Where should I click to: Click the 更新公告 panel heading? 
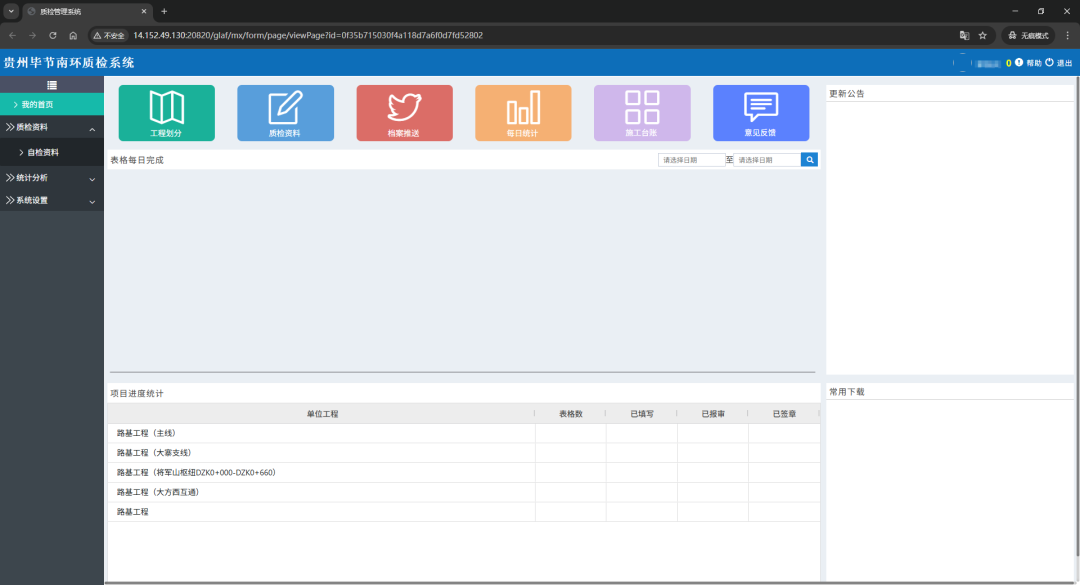(x=847, y=94)
